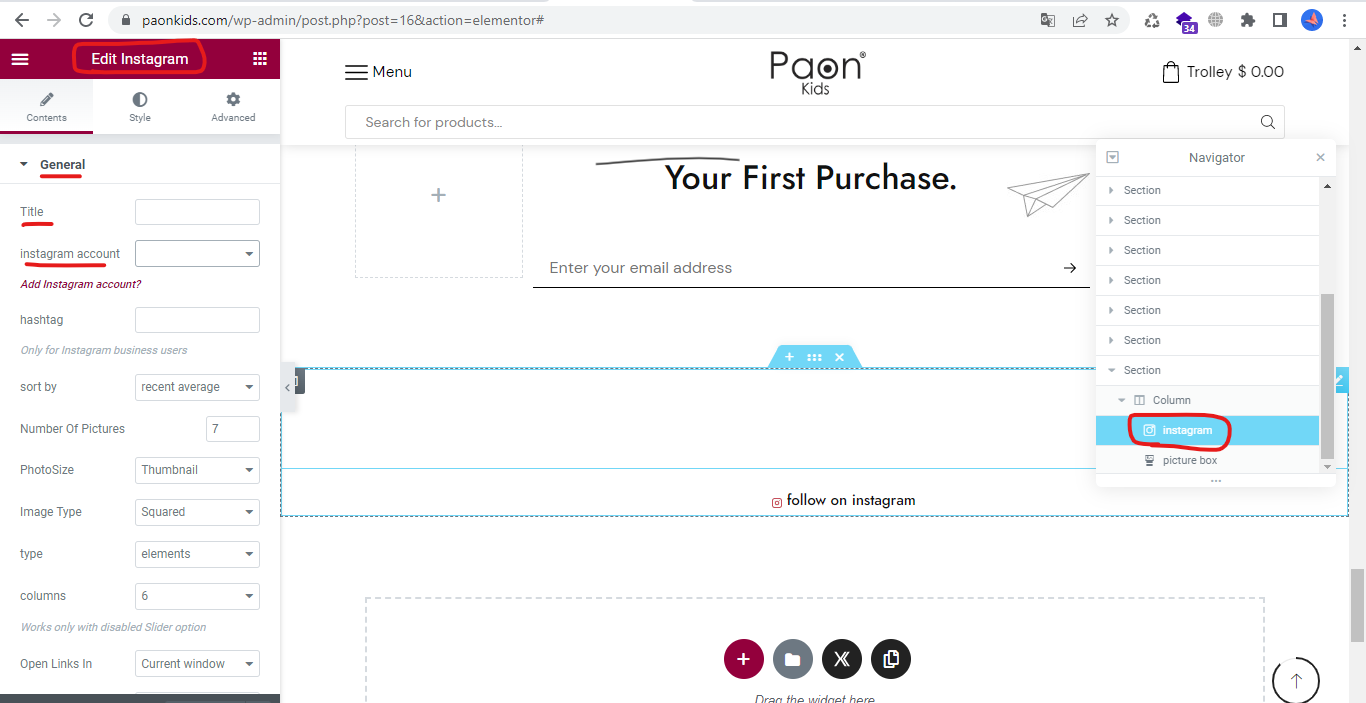
Task: Submit email with the arrow icon
Action: tap(1070, 268)
